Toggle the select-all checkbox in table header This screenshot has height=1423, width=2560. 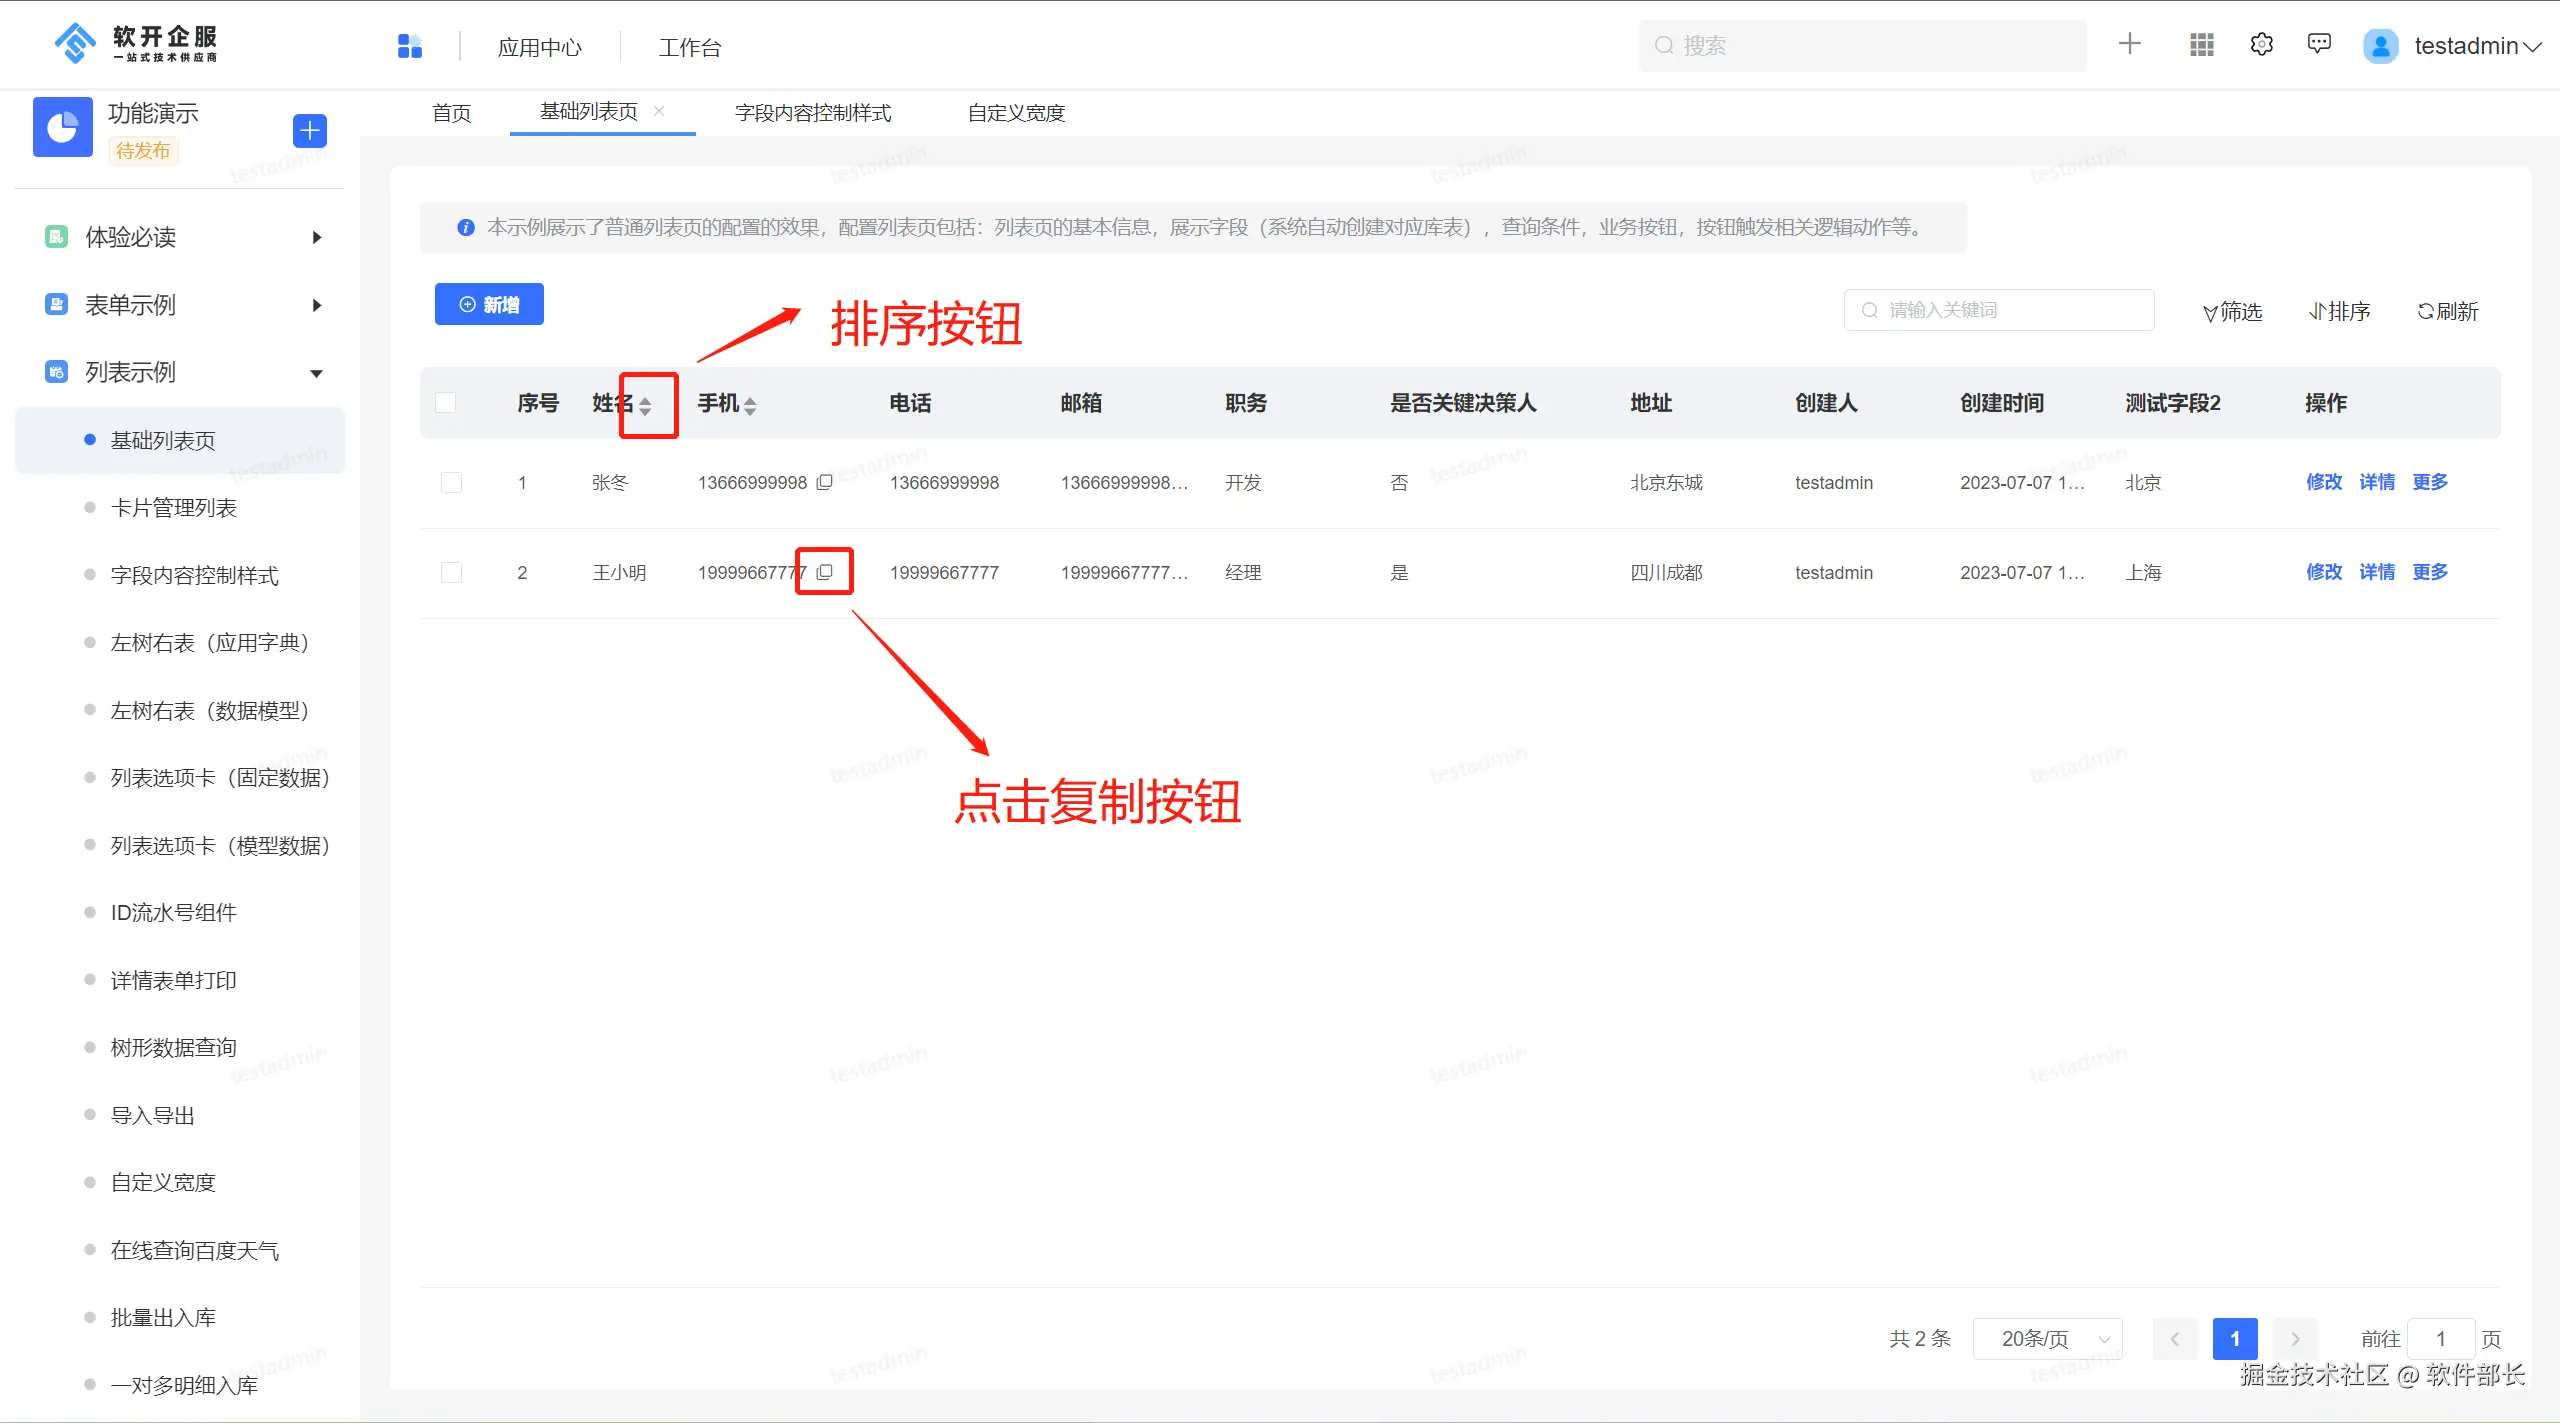coord(446,403)
